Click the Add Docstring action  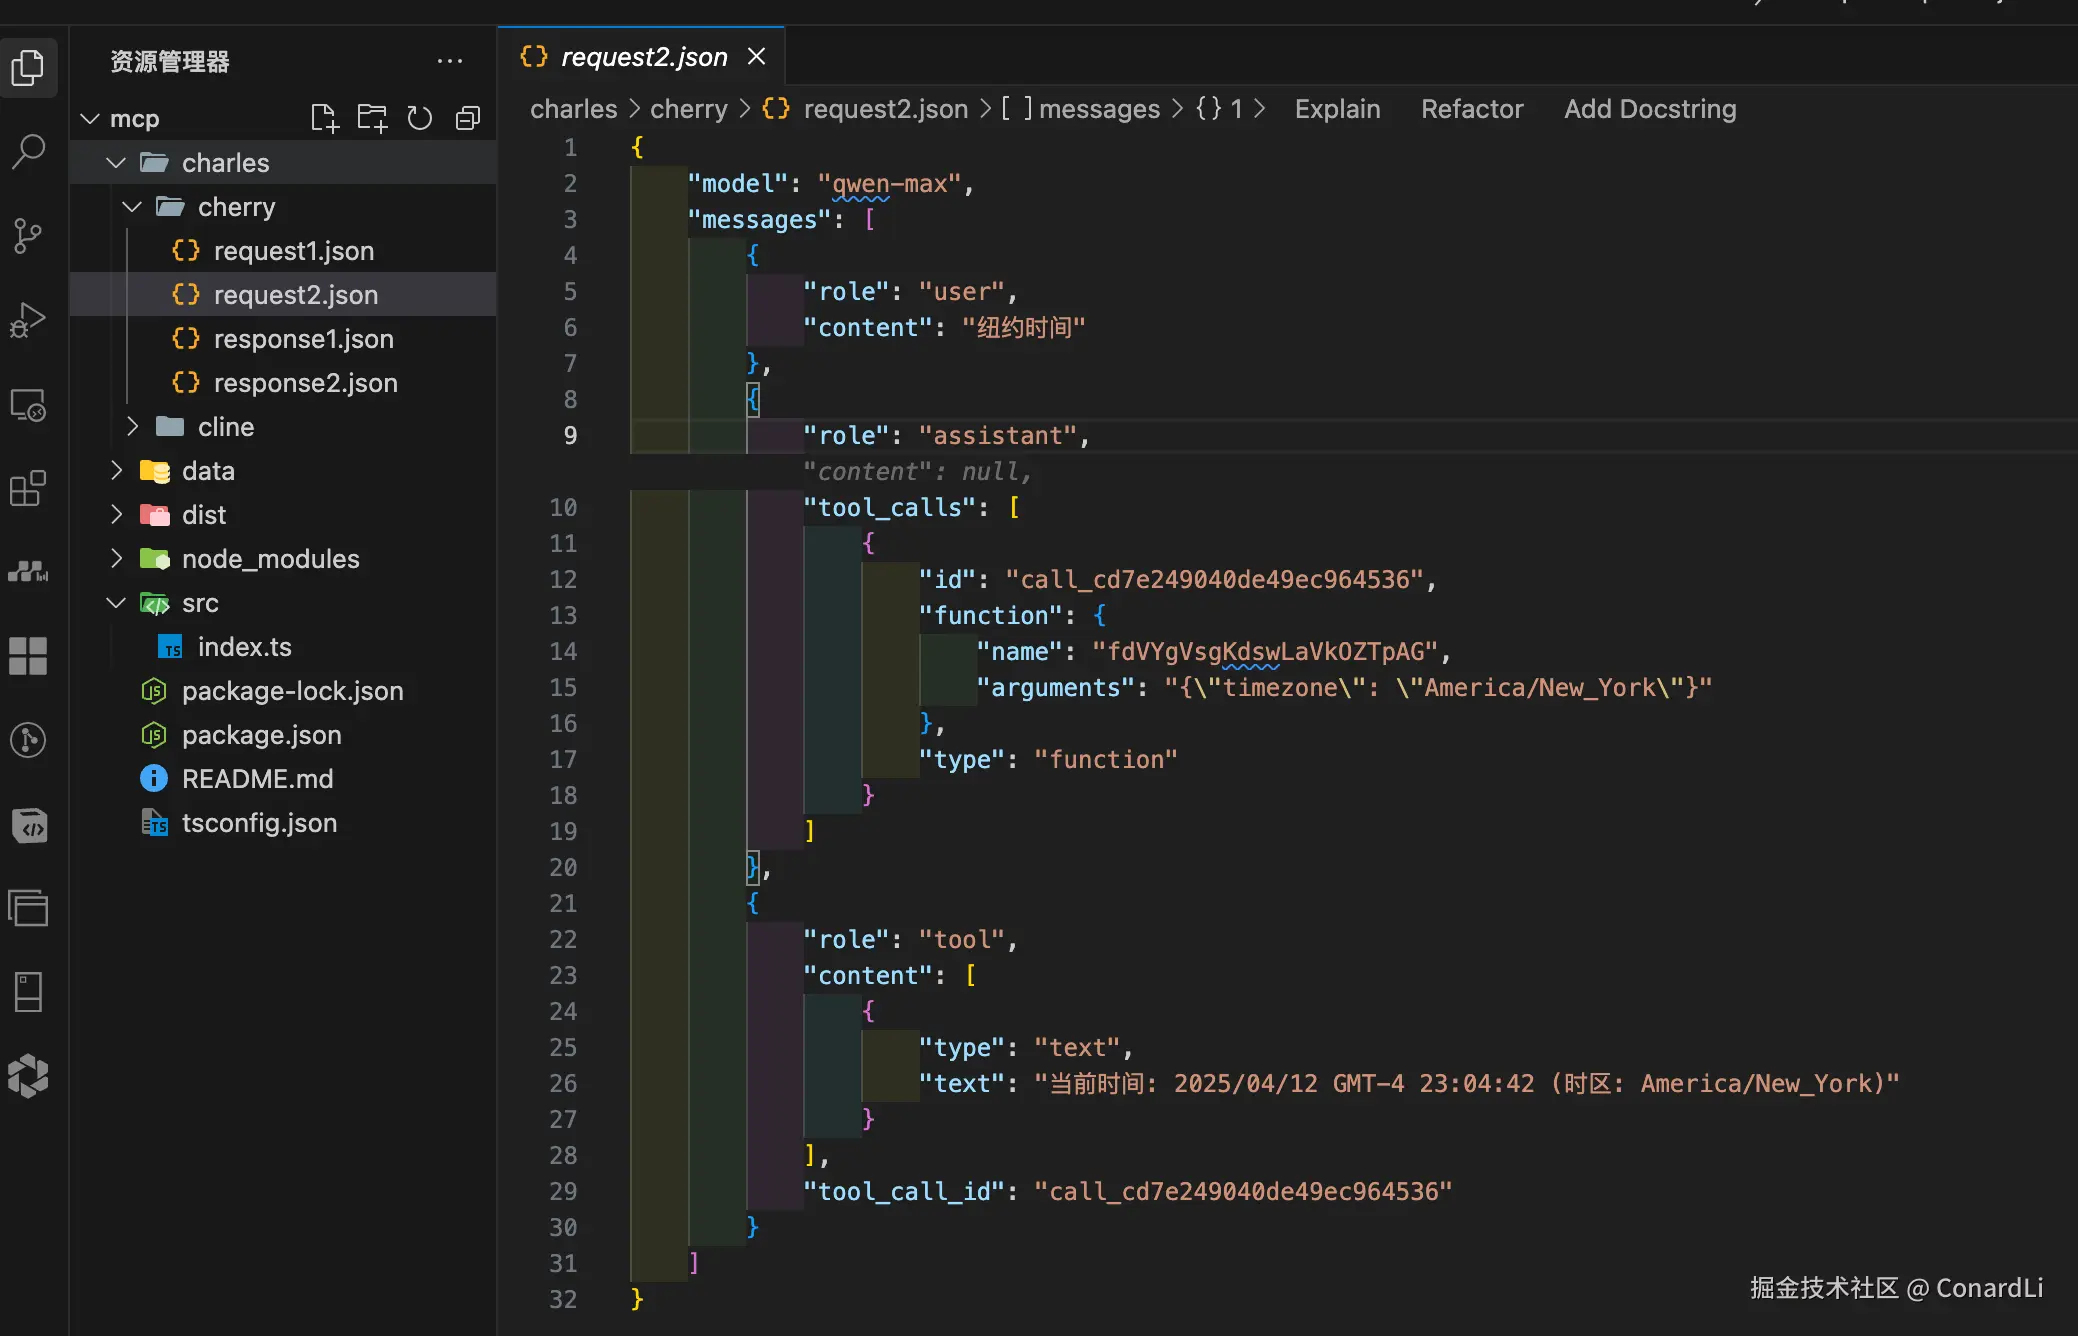coord(1649,109)
